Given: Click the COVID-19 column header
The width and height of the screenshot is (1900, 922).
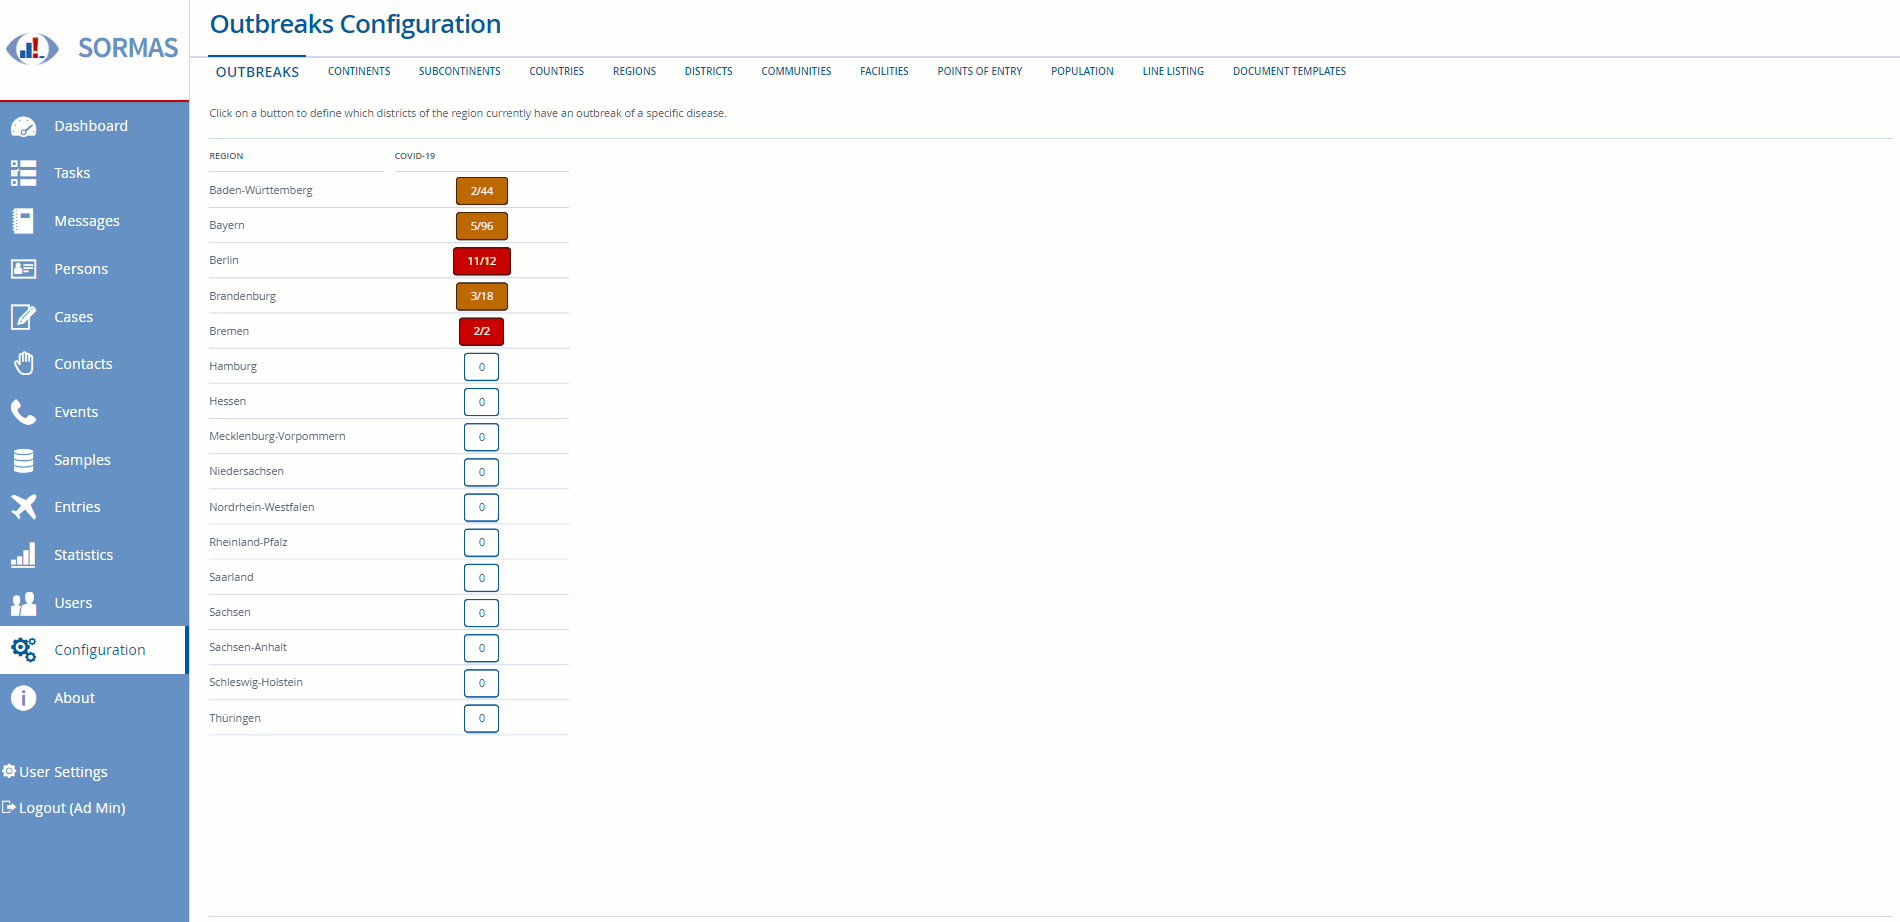Looking at the screenshot, I should coord(415,156).
